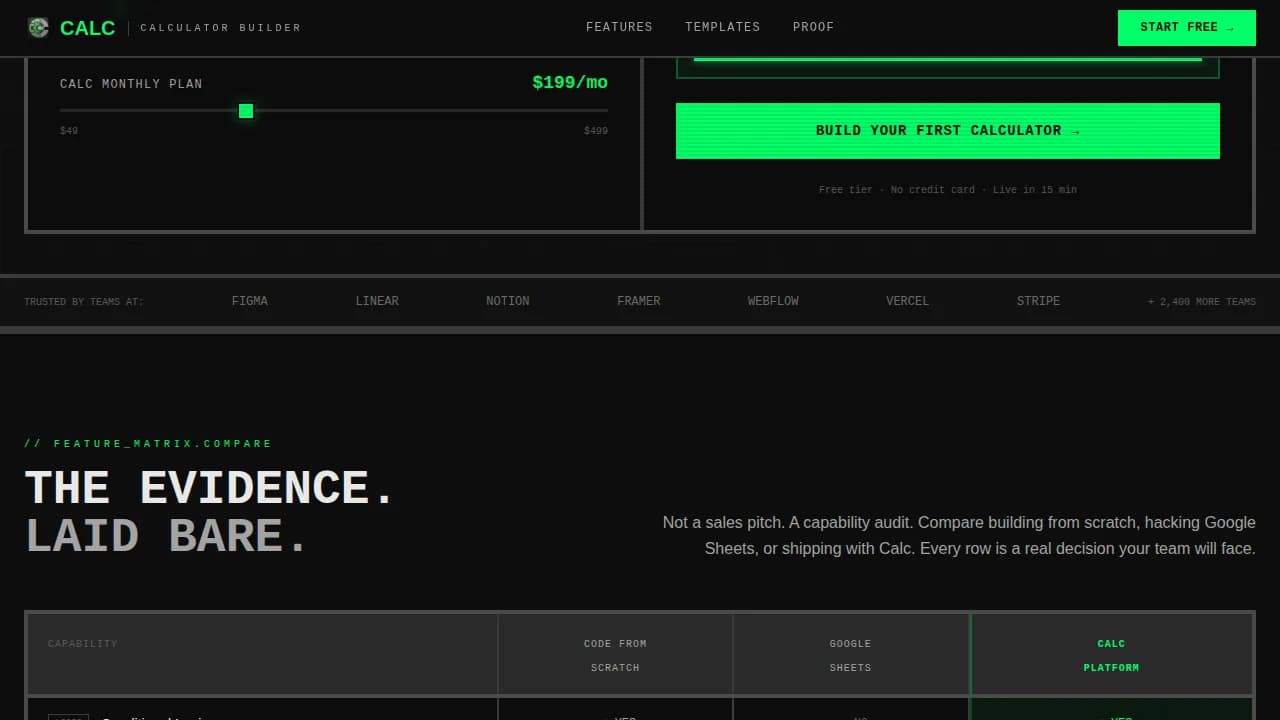Click the Free tier no credit card note

tap(948, 190)
